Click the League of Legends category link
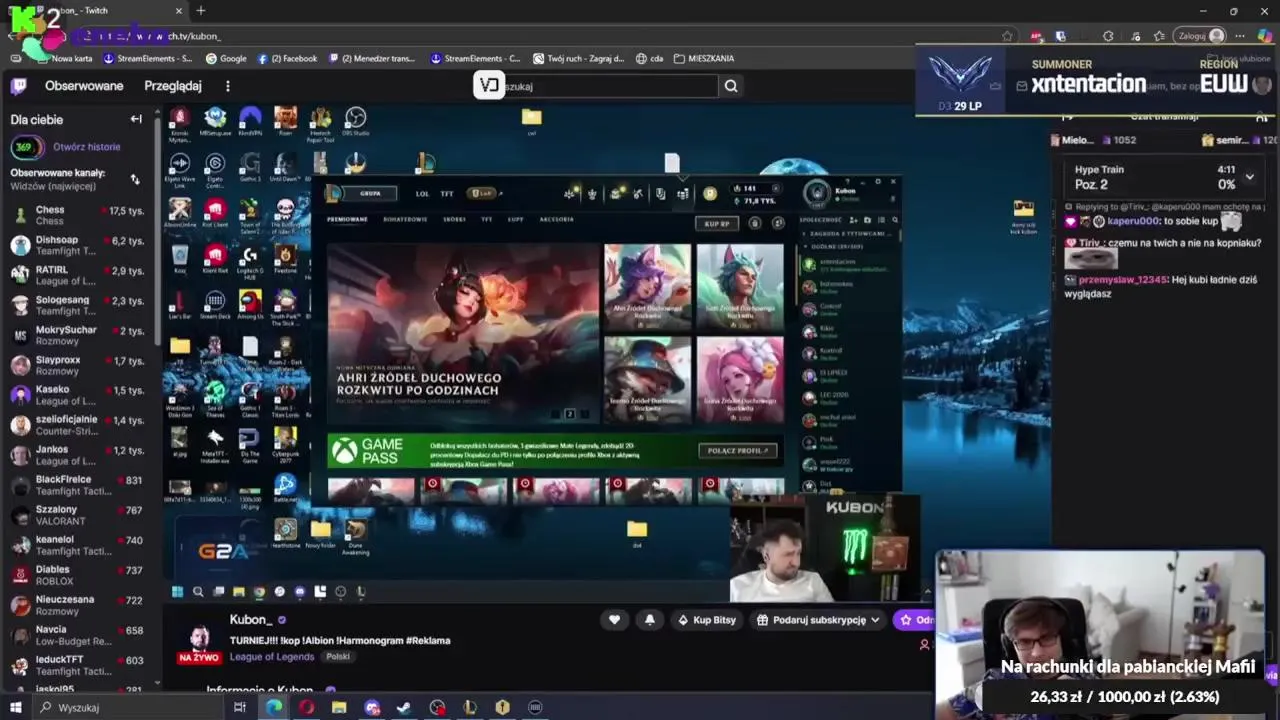Screen dimensions: 1280x720 pos(272,657)
